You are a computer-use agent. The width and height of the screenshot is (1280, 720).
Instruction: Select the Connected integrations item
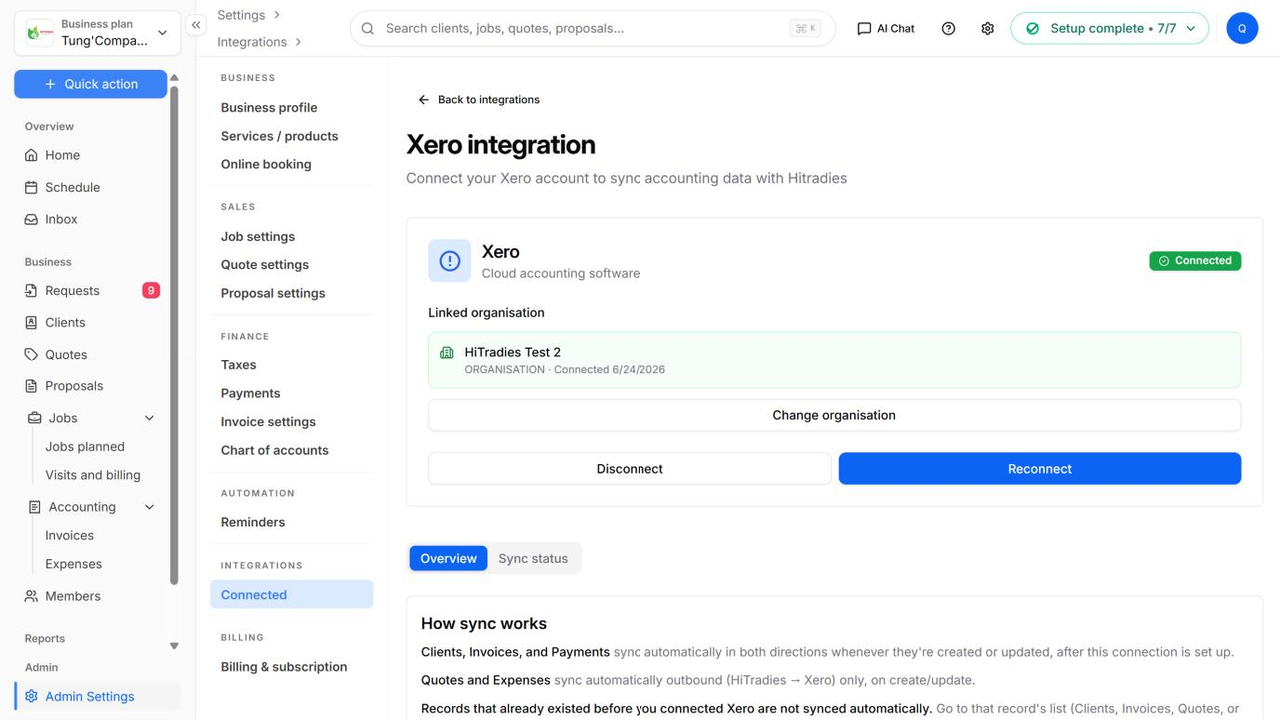(292, 595)
